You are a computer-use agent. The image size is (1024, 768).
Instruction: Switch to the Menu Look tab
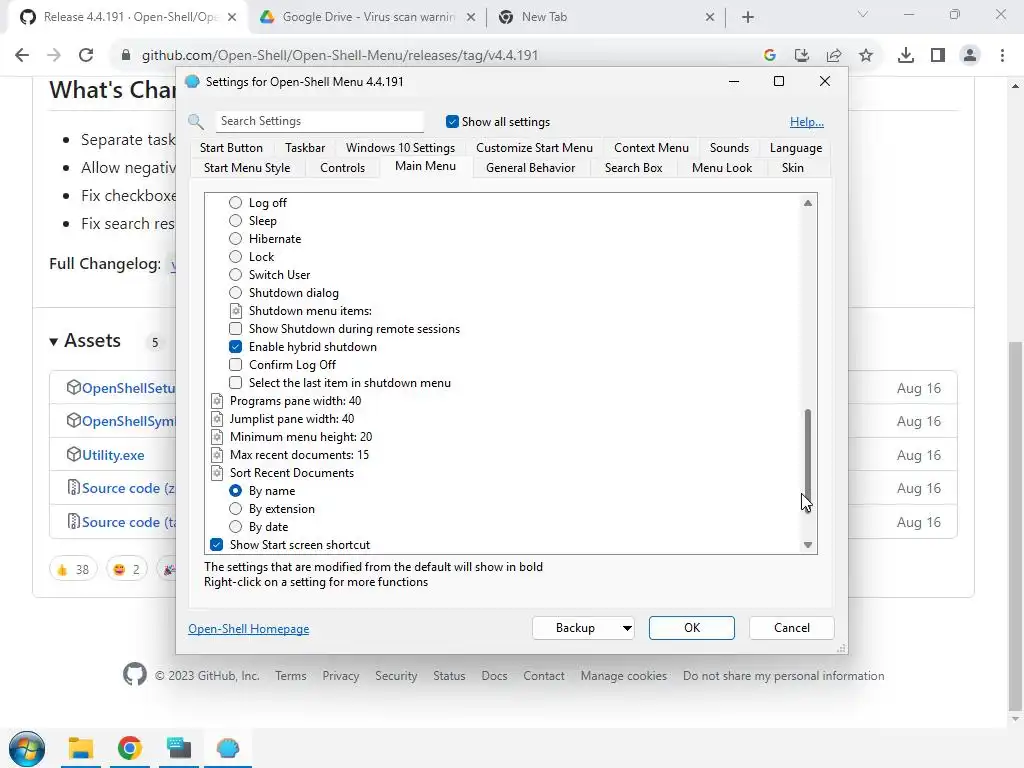coord(722,168)
